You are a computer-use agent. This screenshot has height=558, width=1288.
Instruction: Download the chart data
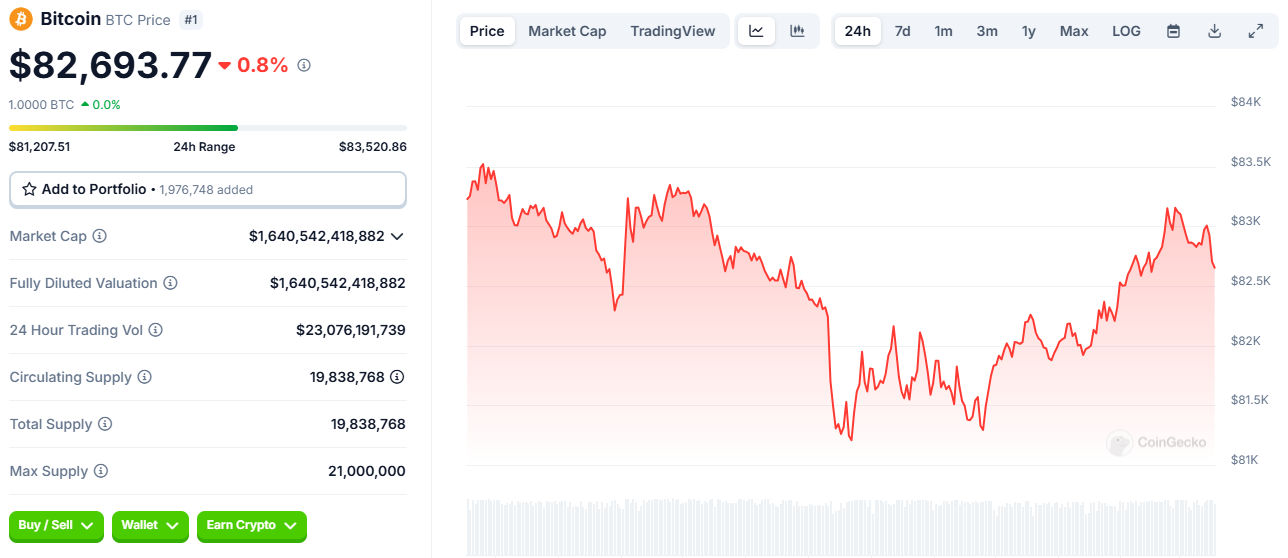[x=1214, y=31]
